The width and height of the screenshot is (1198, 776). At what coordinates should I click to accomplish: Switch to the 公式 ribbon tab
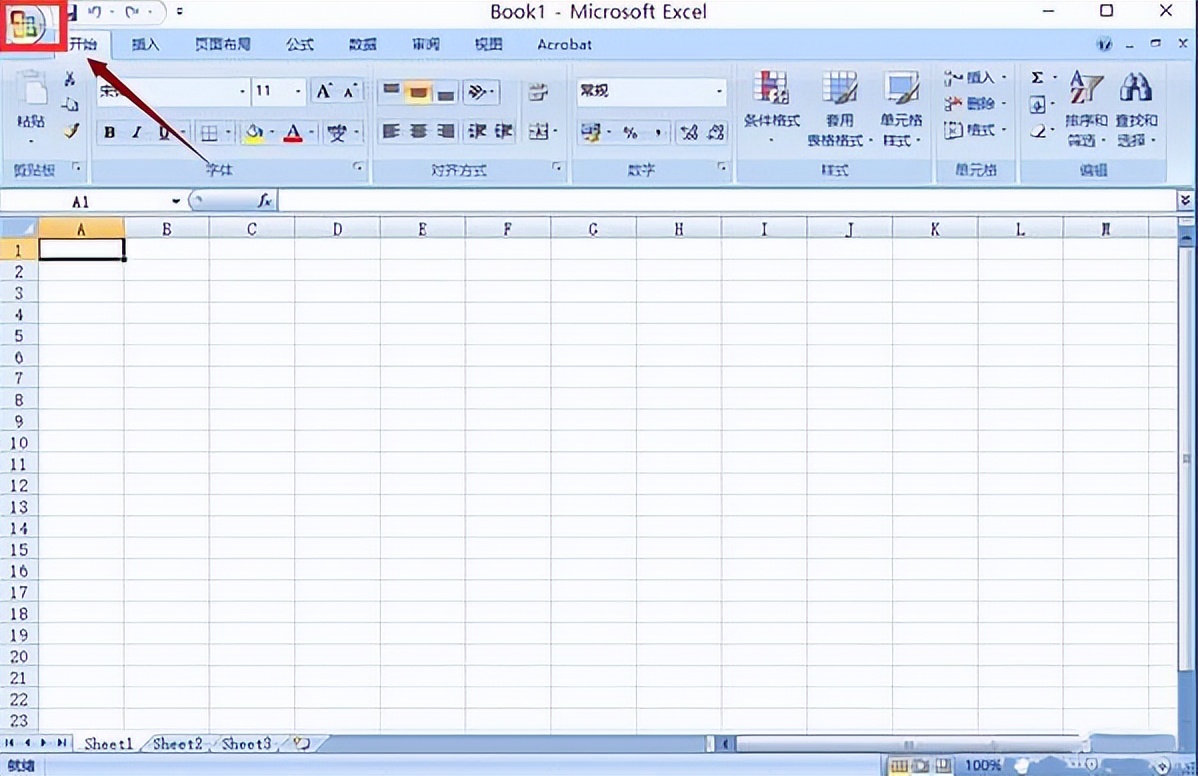click(x=300, y=44)
